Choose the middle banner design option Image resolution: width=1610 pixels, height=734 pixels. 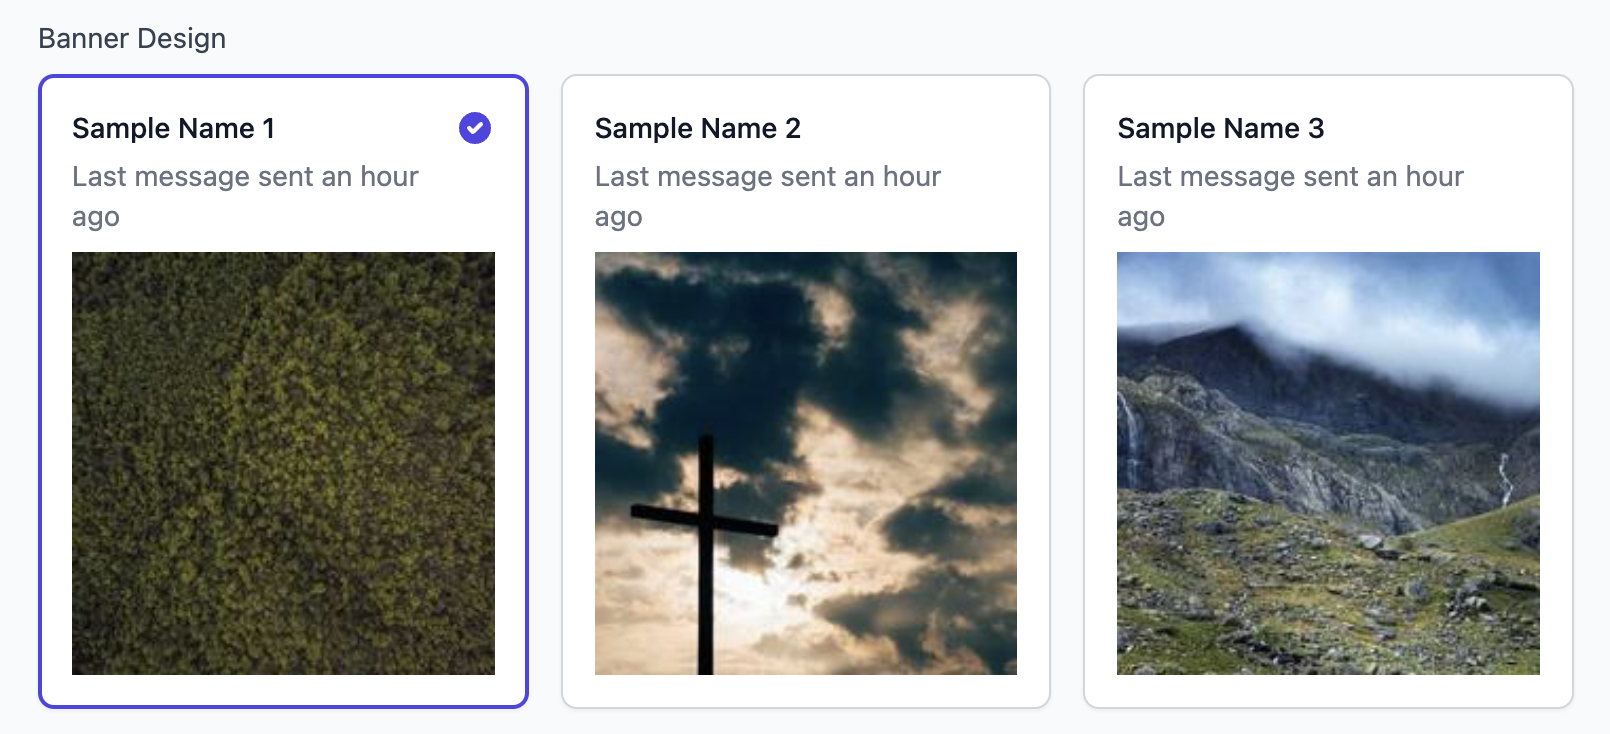click(x=805, y=390)
